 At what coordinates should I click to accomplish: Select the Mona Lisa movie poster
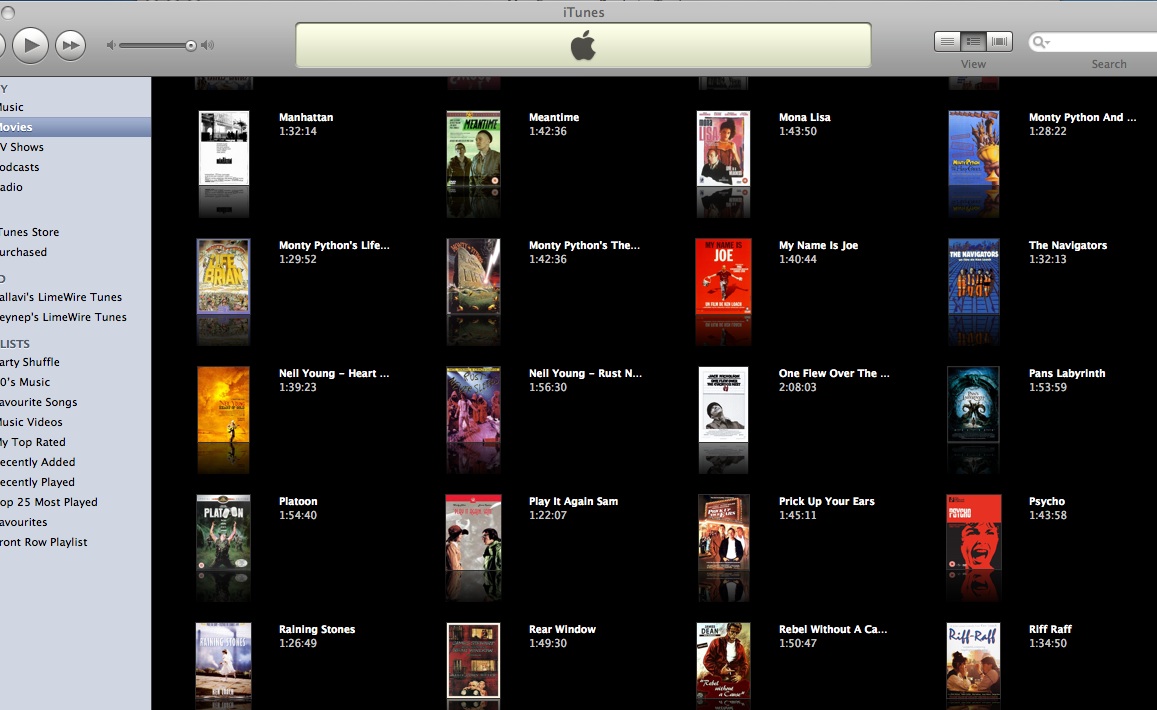724,148
